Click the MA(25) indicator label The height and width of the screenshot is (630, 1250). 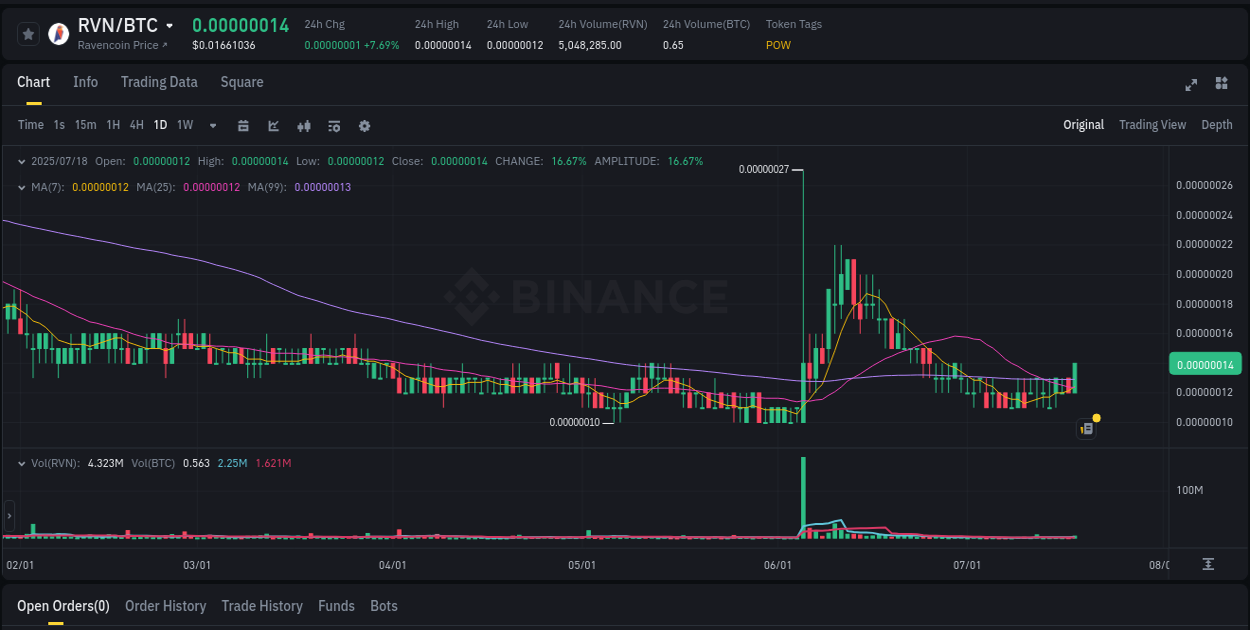pos(156,187)
